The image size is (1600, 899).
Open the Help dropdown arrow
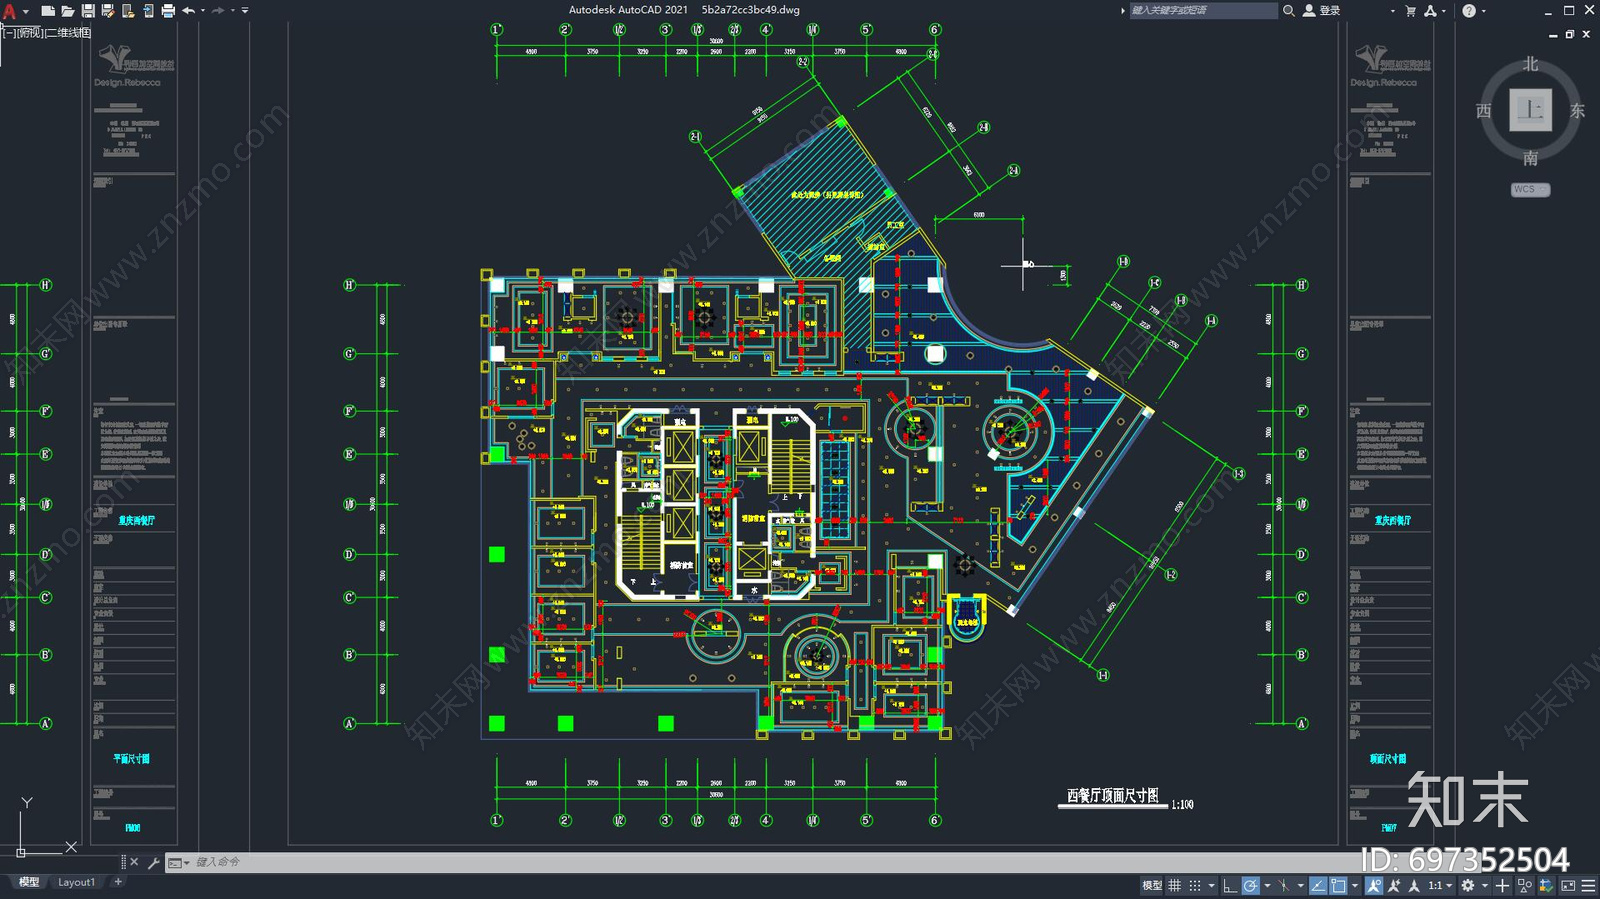coord(1483,11)
